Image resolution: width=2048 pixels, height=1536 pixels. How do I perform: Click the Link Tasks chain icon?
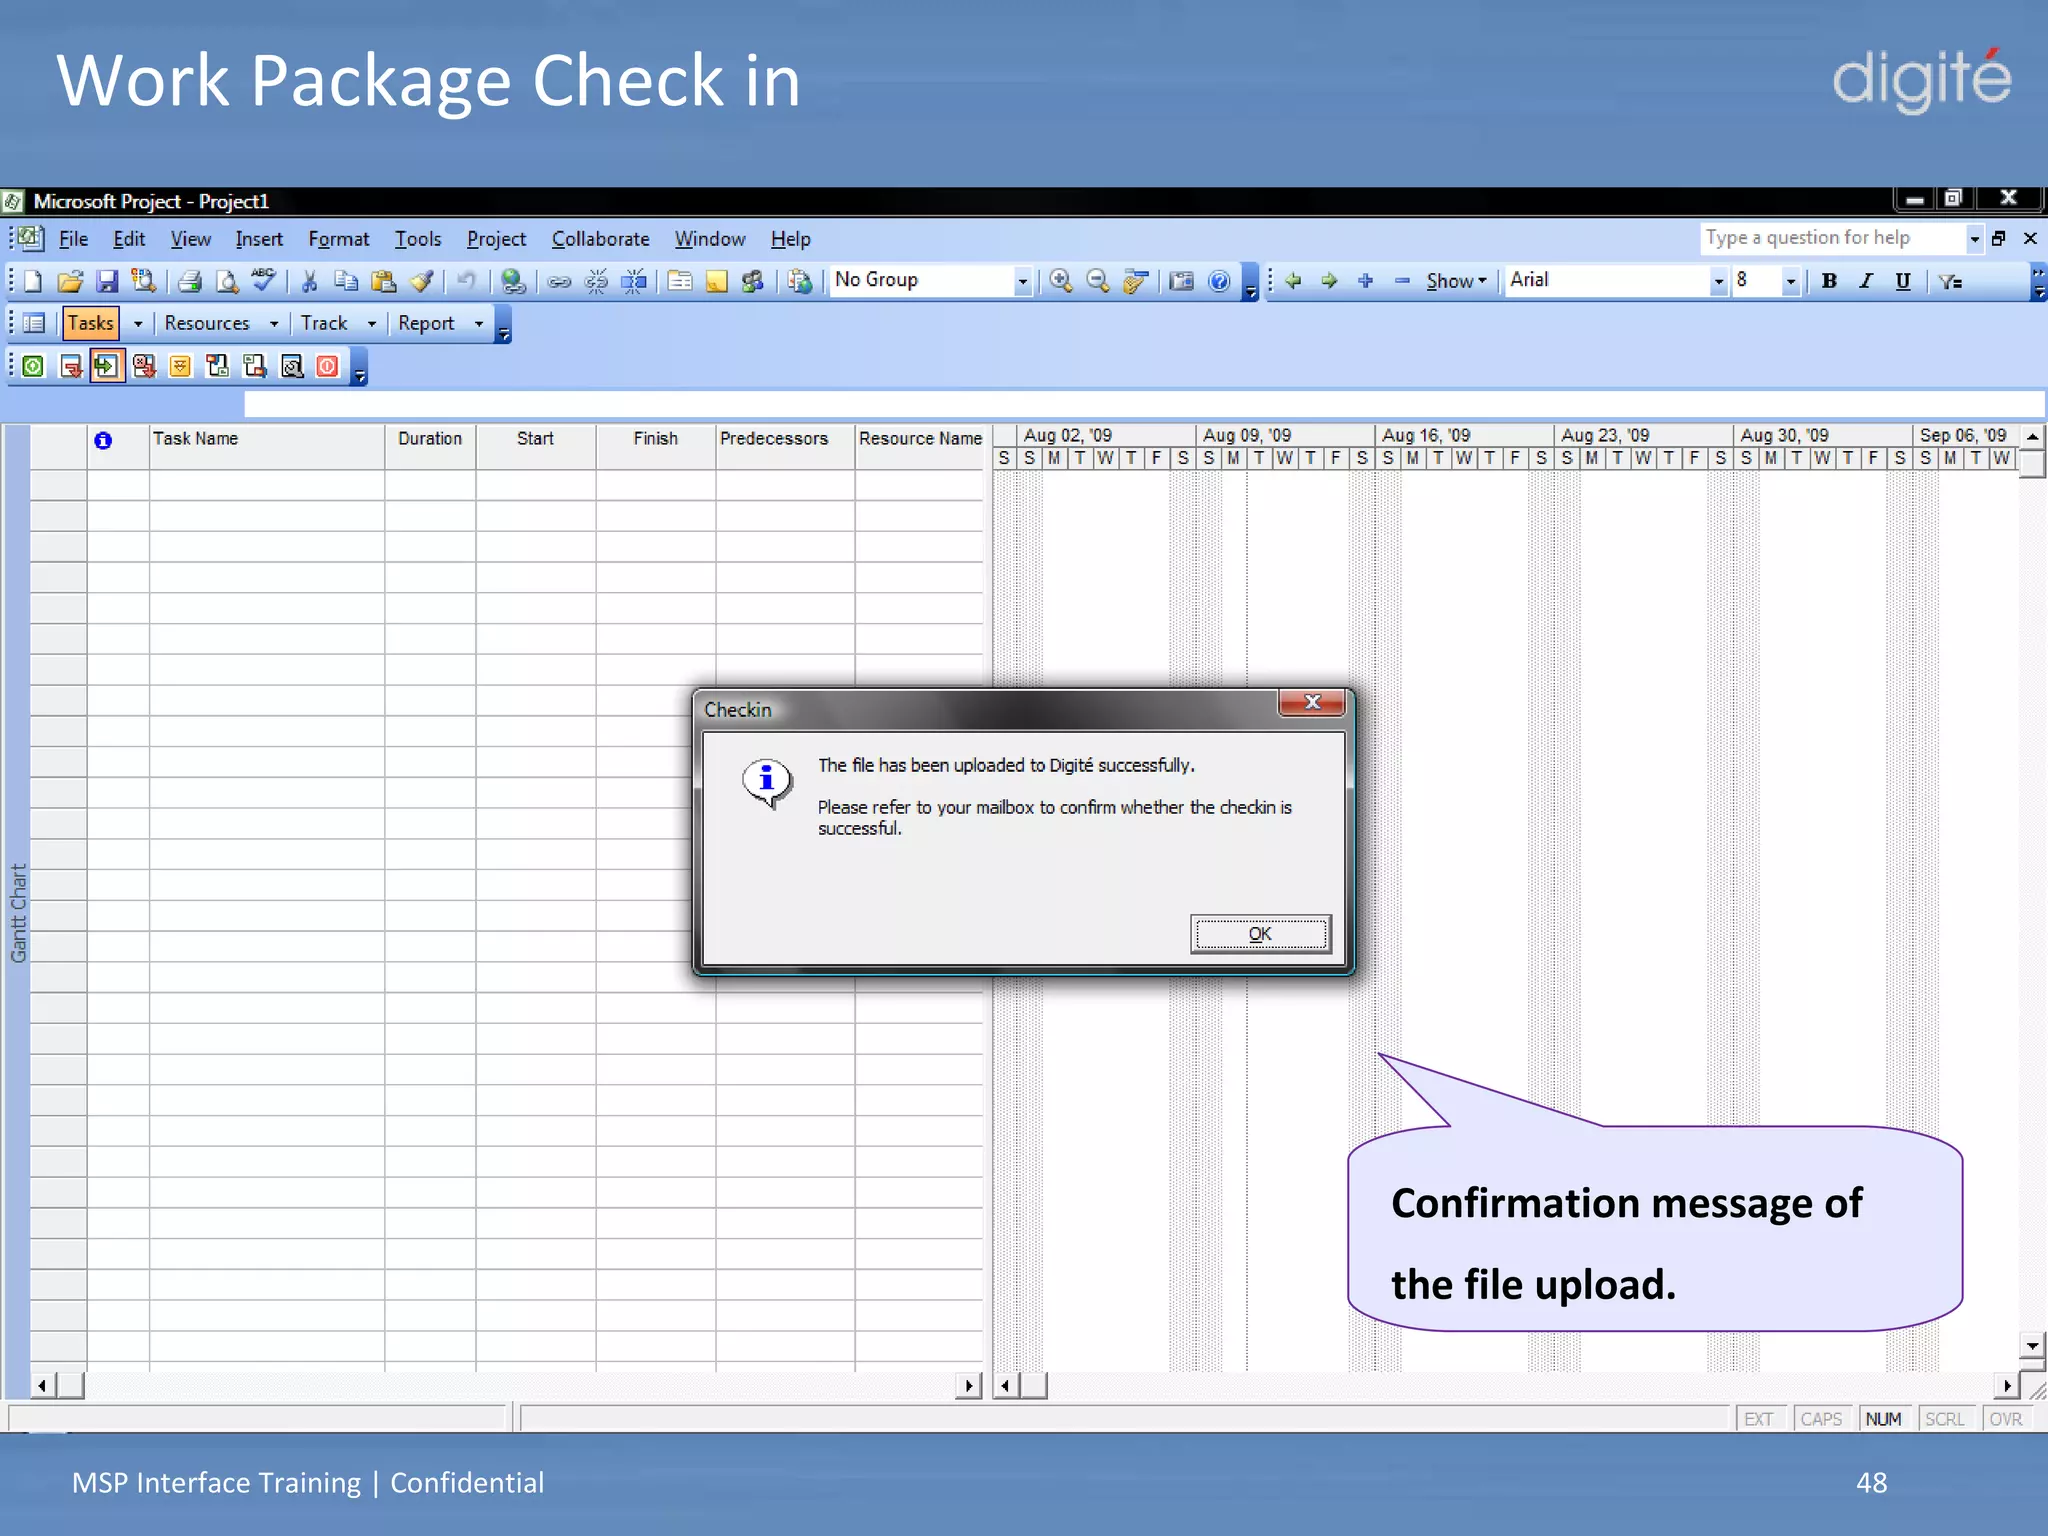559,281
